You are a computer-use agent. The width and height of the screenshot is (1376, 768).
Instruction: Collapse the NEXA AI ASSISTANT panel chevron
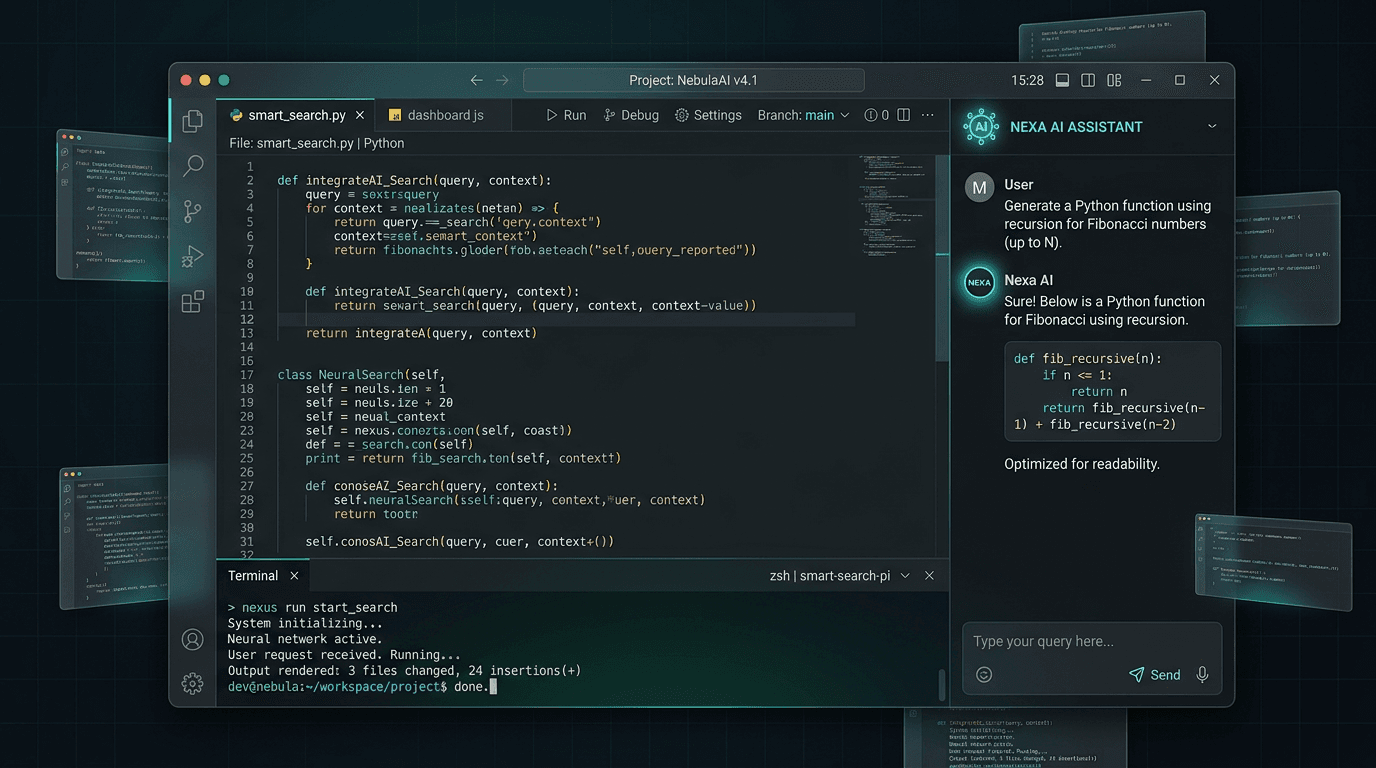tap(1211, 127)
